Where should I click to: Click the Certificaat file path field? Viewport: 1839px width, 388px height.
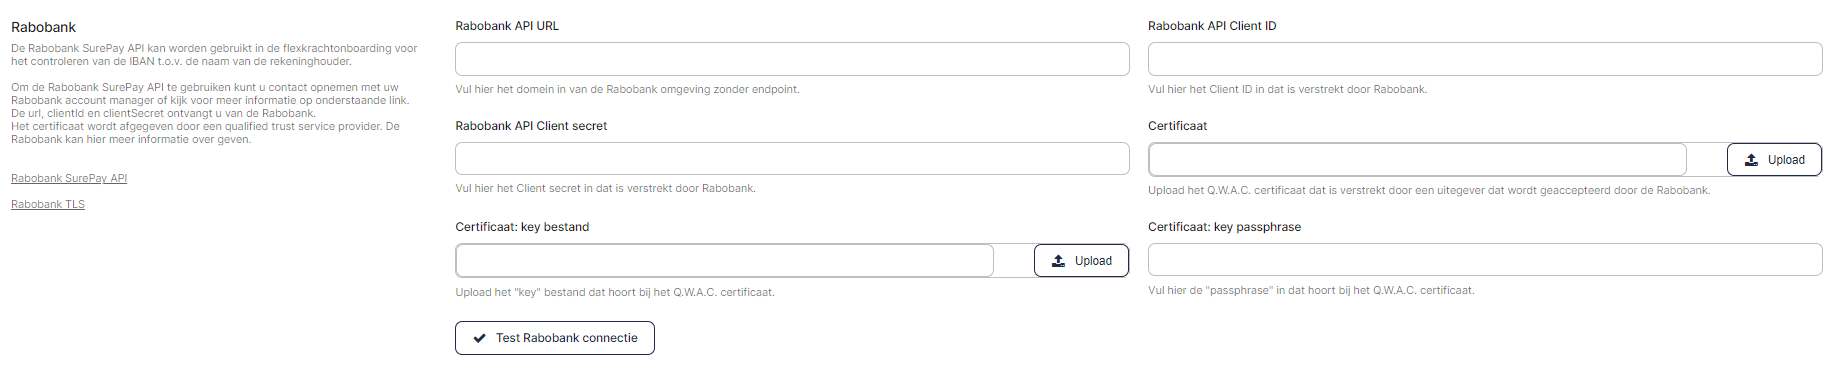point(1417,160)
